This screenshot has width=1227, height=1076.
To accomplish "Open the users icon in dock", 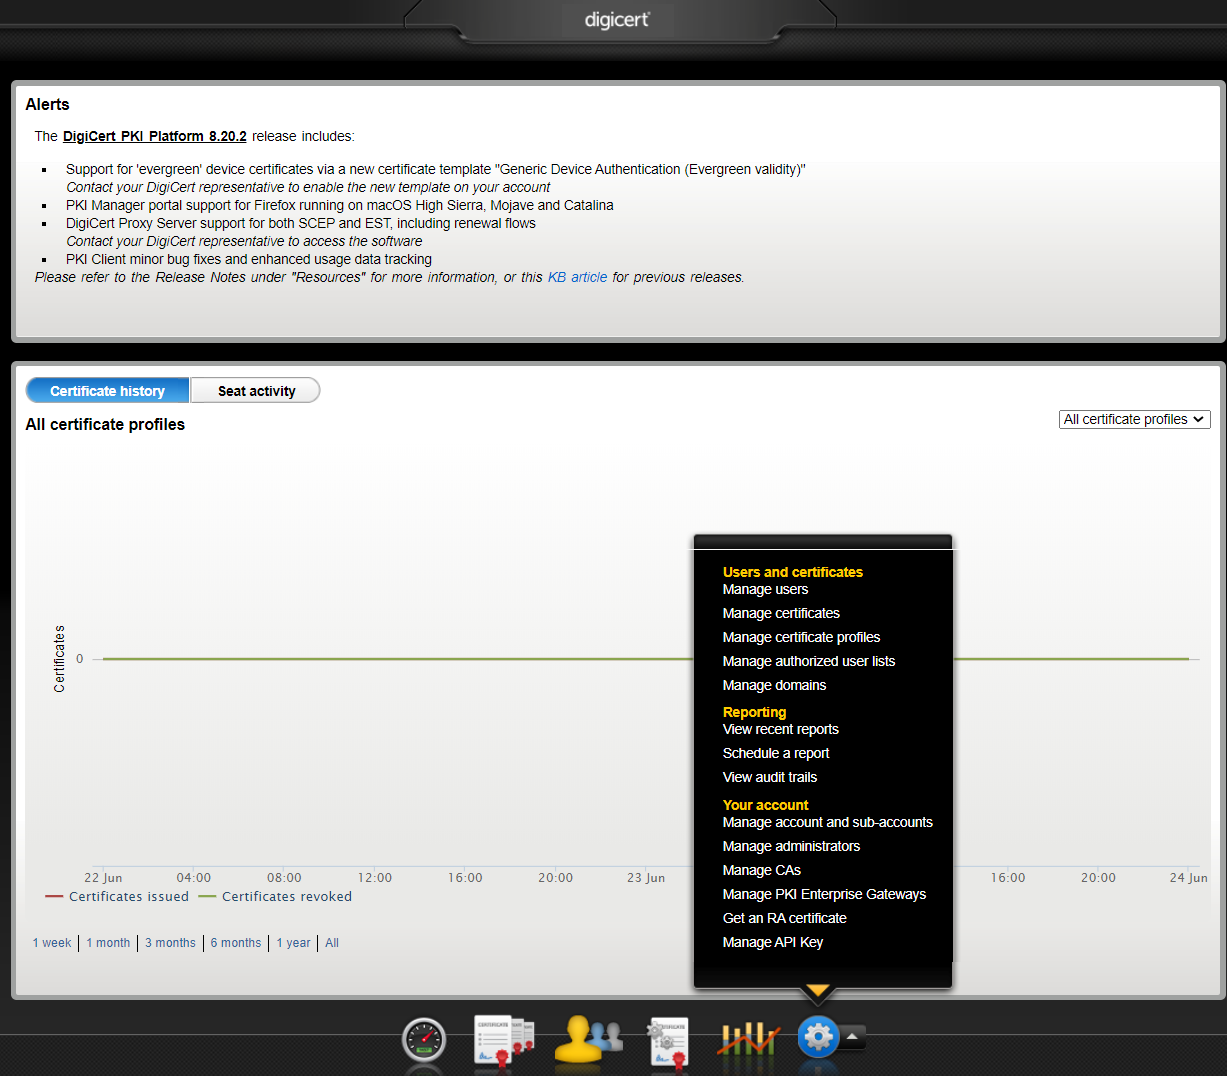I will click(588, 1039).
